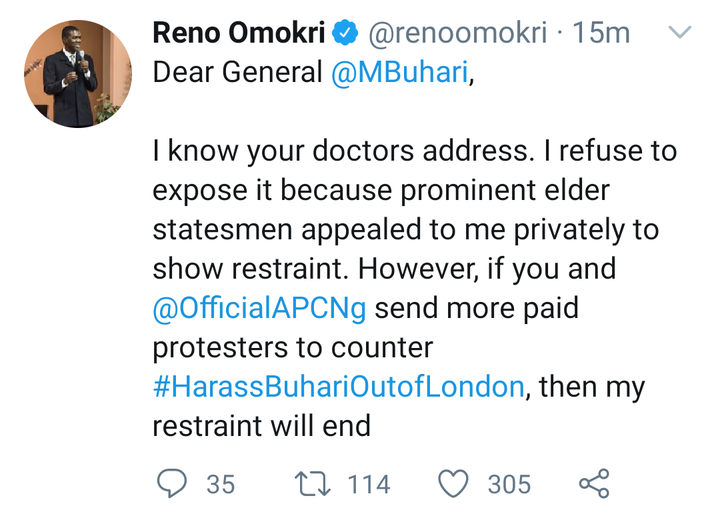Click the 35 replies count
Screen dimensions: 720x514
point(221,485)
